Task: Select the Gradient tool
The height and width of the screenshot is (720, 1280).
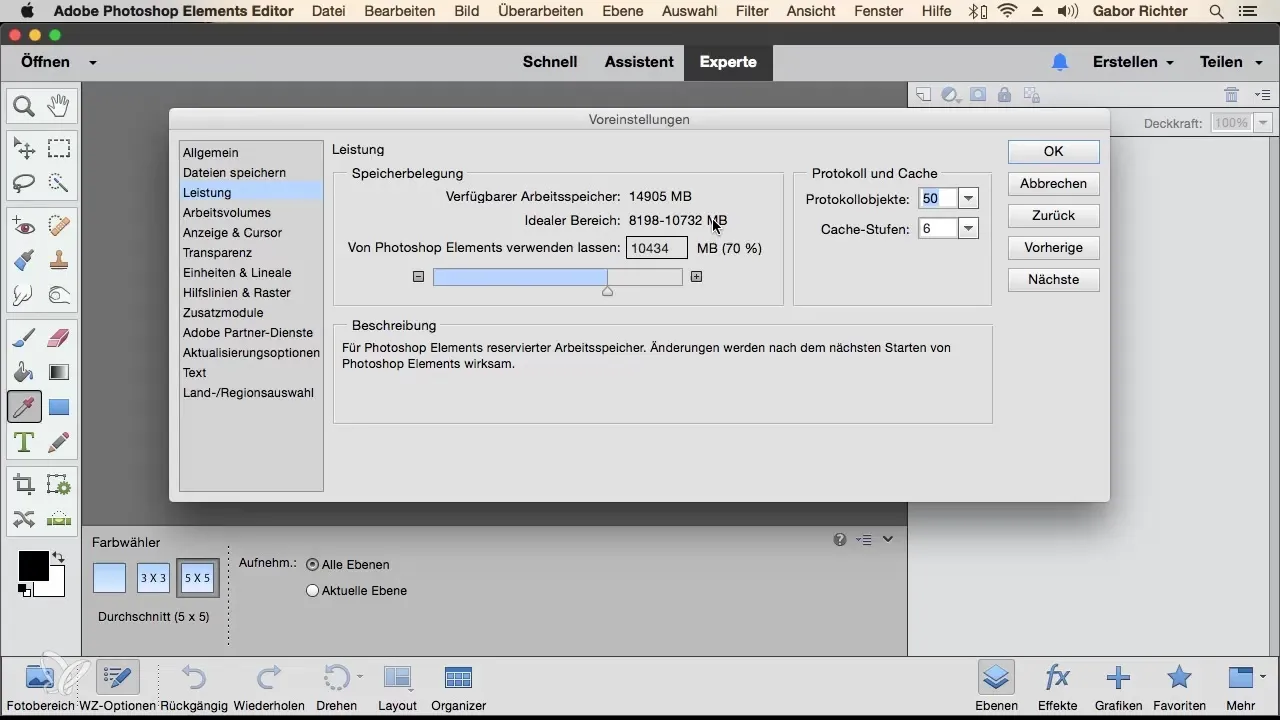Action: point(59,373)
